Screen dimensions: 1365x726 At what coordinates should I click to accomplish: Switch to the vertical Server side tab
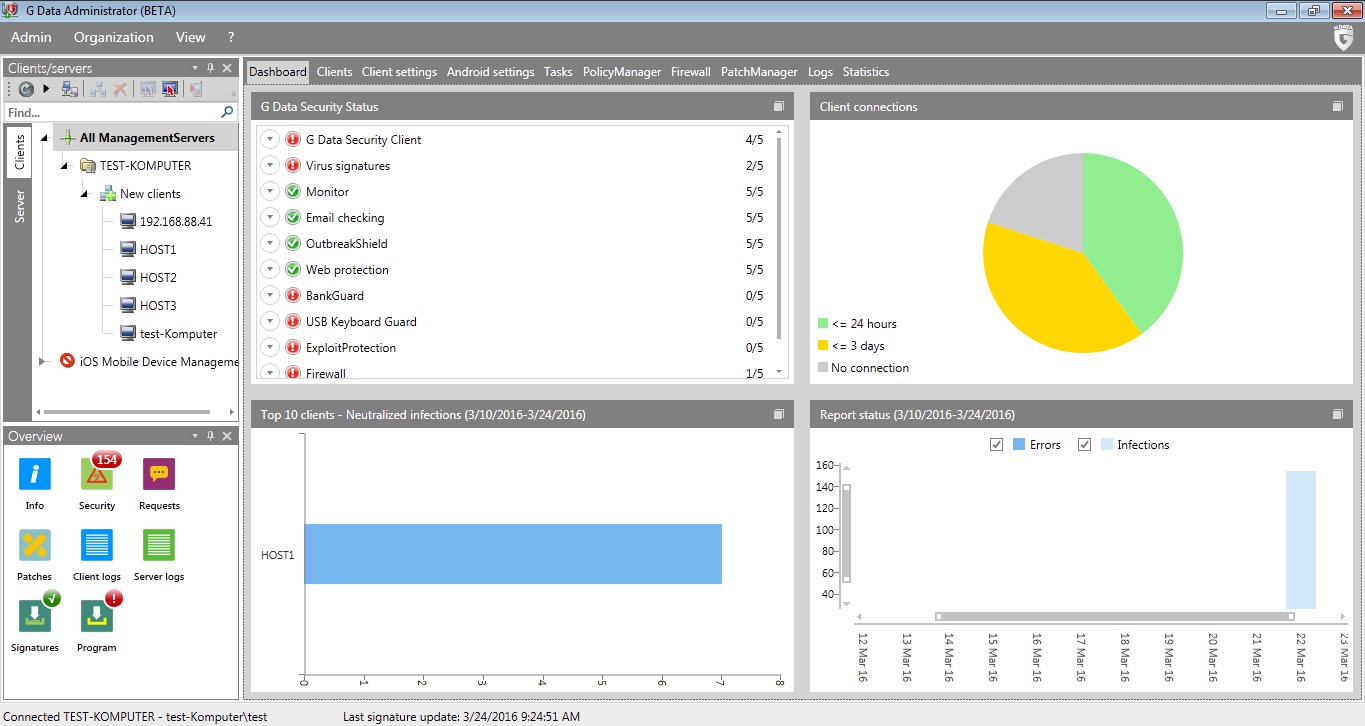(19, 205)
